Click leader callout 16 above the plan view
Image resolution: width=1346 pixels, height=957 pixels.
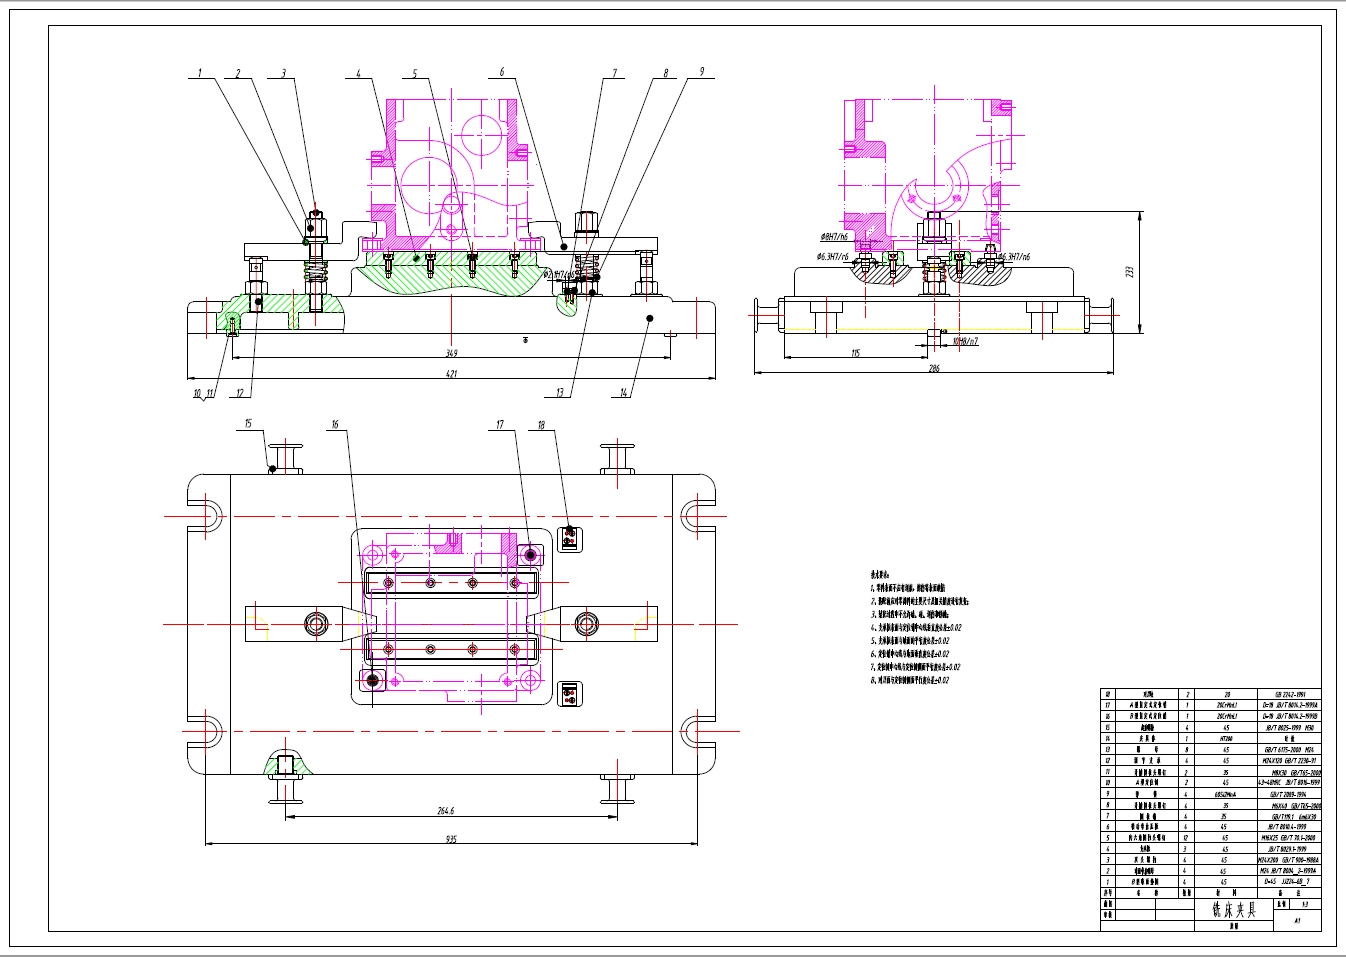pos(335,424)
